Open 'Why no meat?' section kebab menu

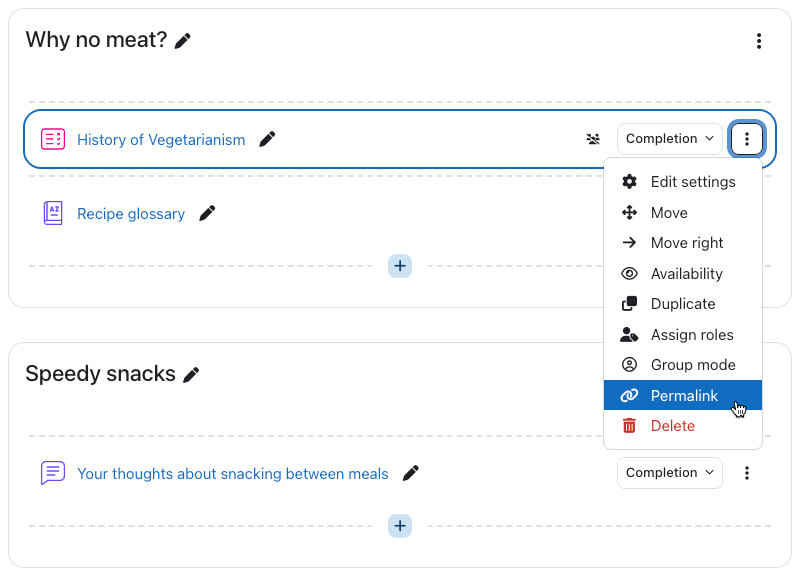click(759, 41)
